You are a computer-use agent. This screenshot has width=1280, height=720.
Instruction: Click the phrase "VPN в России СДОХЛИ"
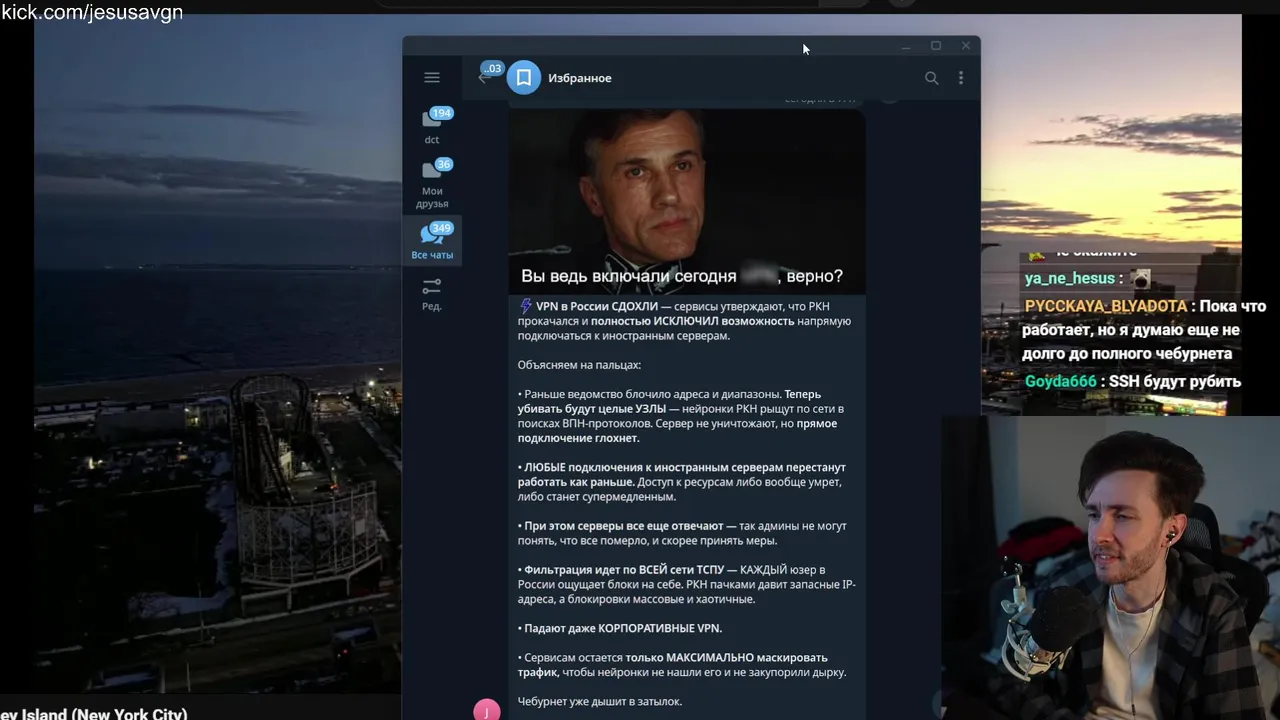[x=597, y=306]
